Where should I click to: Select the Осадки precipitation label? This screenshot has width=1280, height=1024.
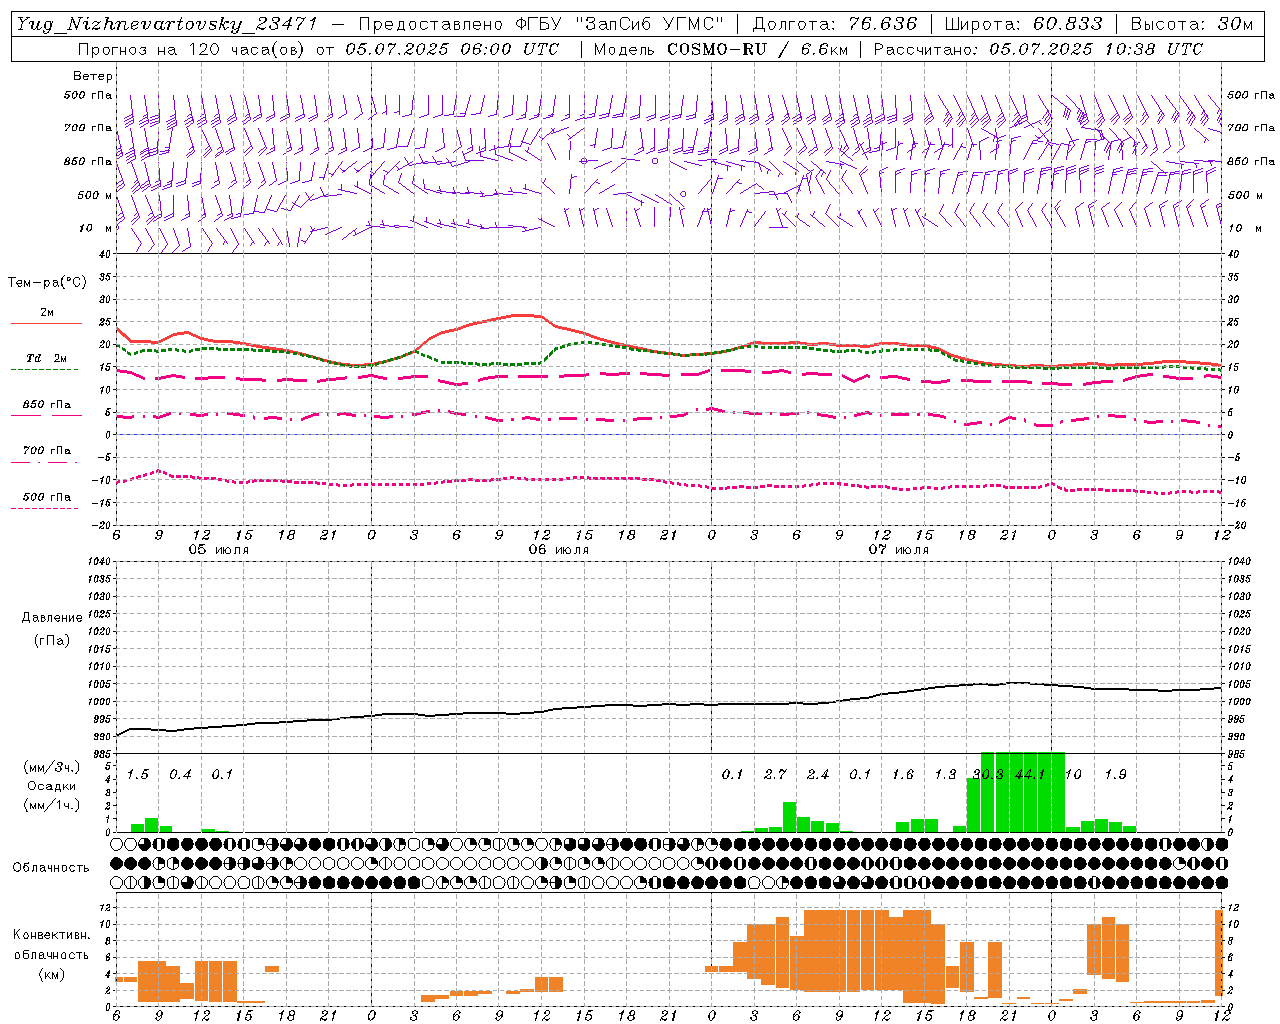(50, 786)
